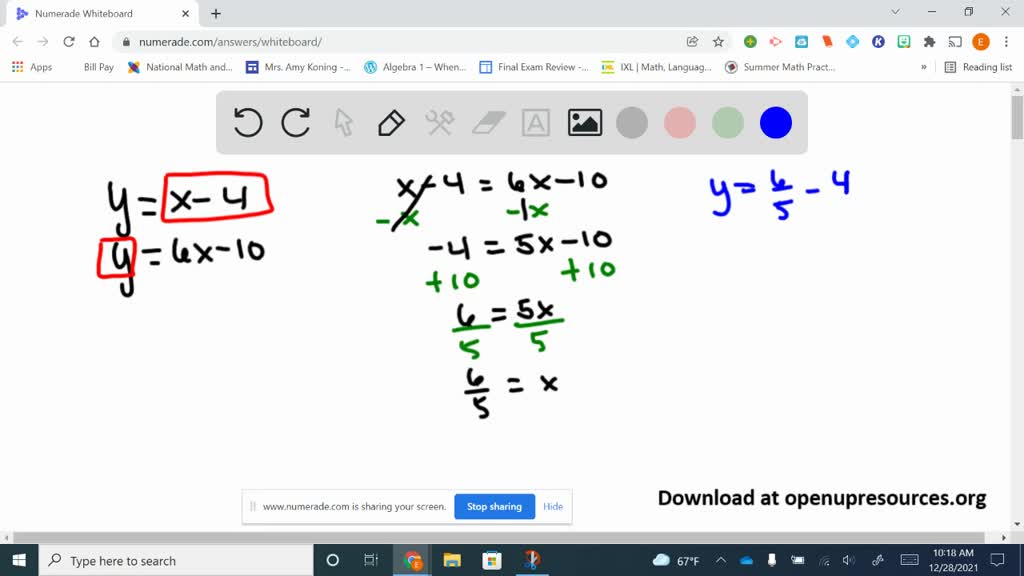Select the cursor pointer tool
Viewport: 1024px width, 576px height.
point(343,122)
